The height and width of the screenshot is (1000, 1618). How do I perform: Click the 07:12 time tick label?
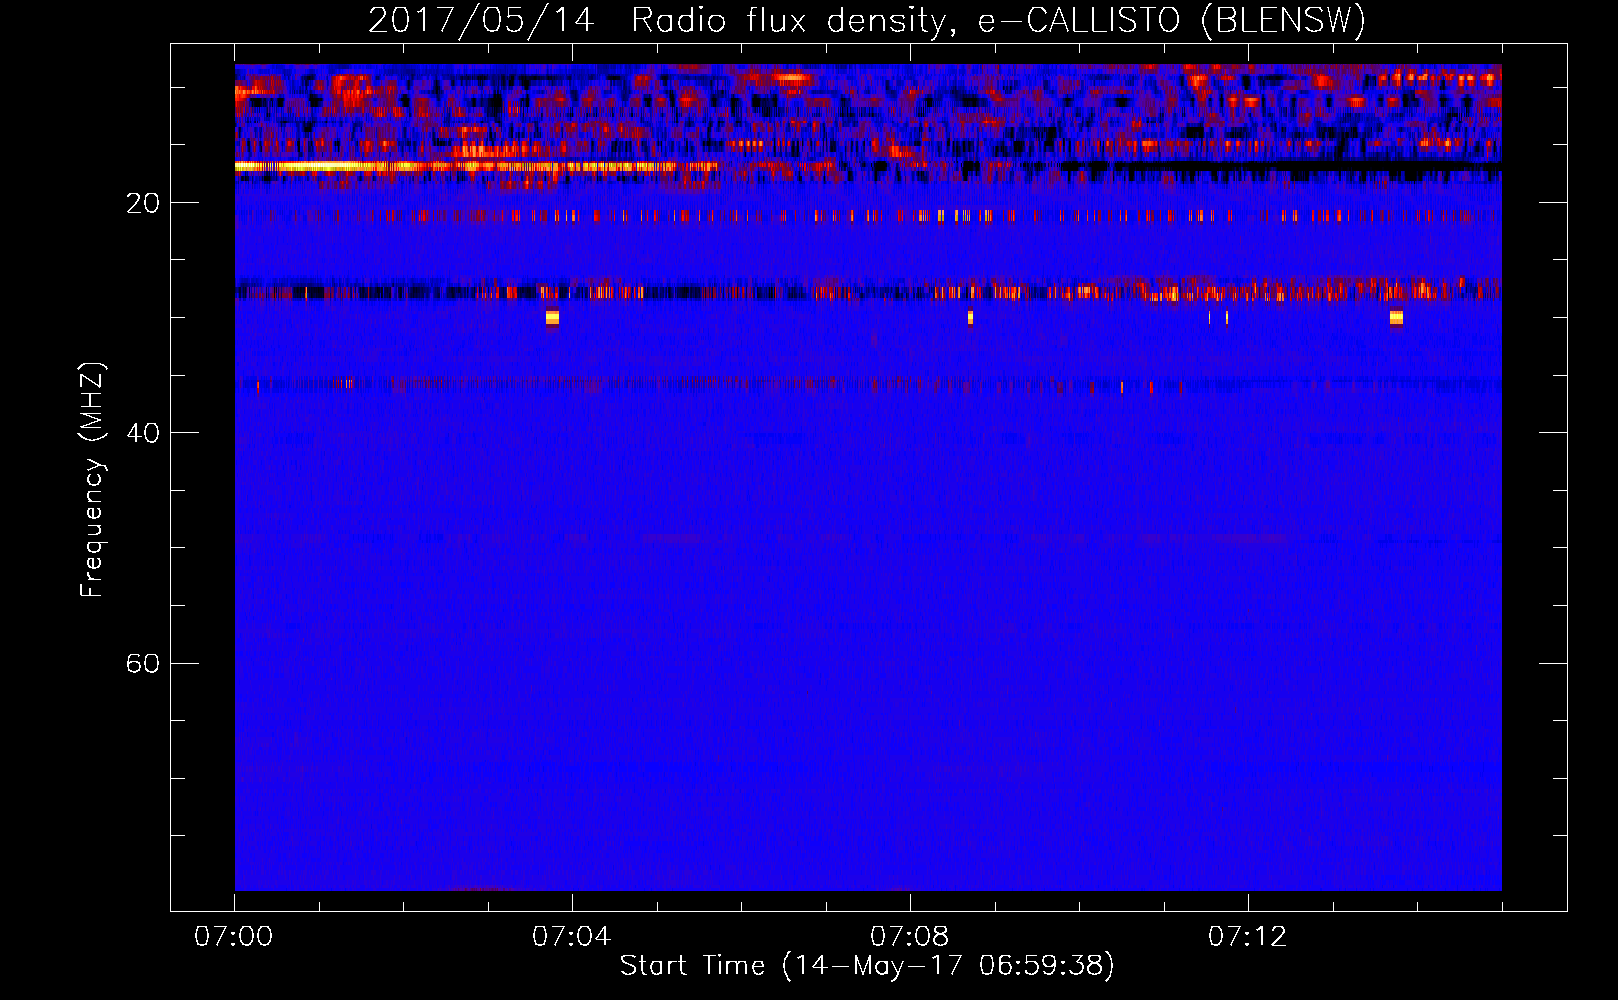tap(1248, 937)
